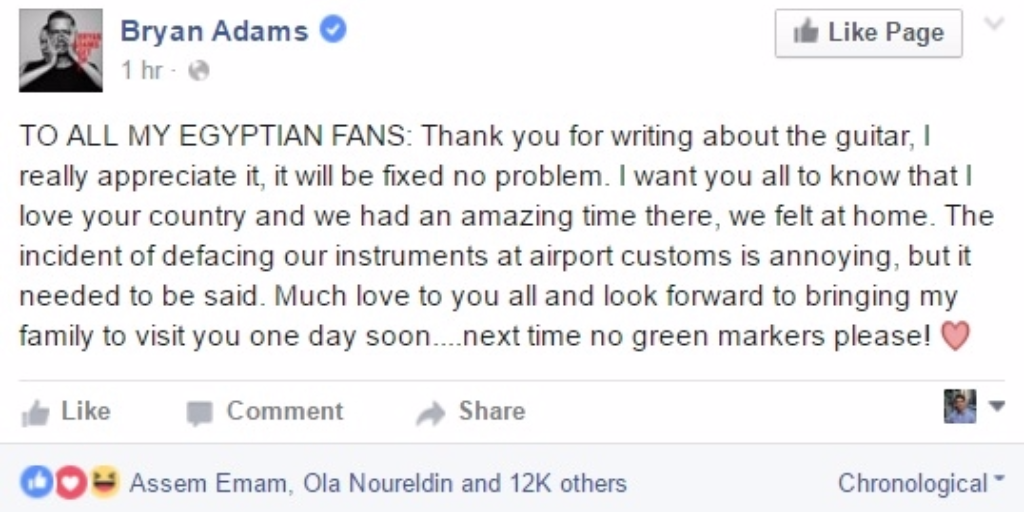The height and width of the screenshot is (512, 1024).
Task: Open the Bryan Adams page name link
Action: 214,31
